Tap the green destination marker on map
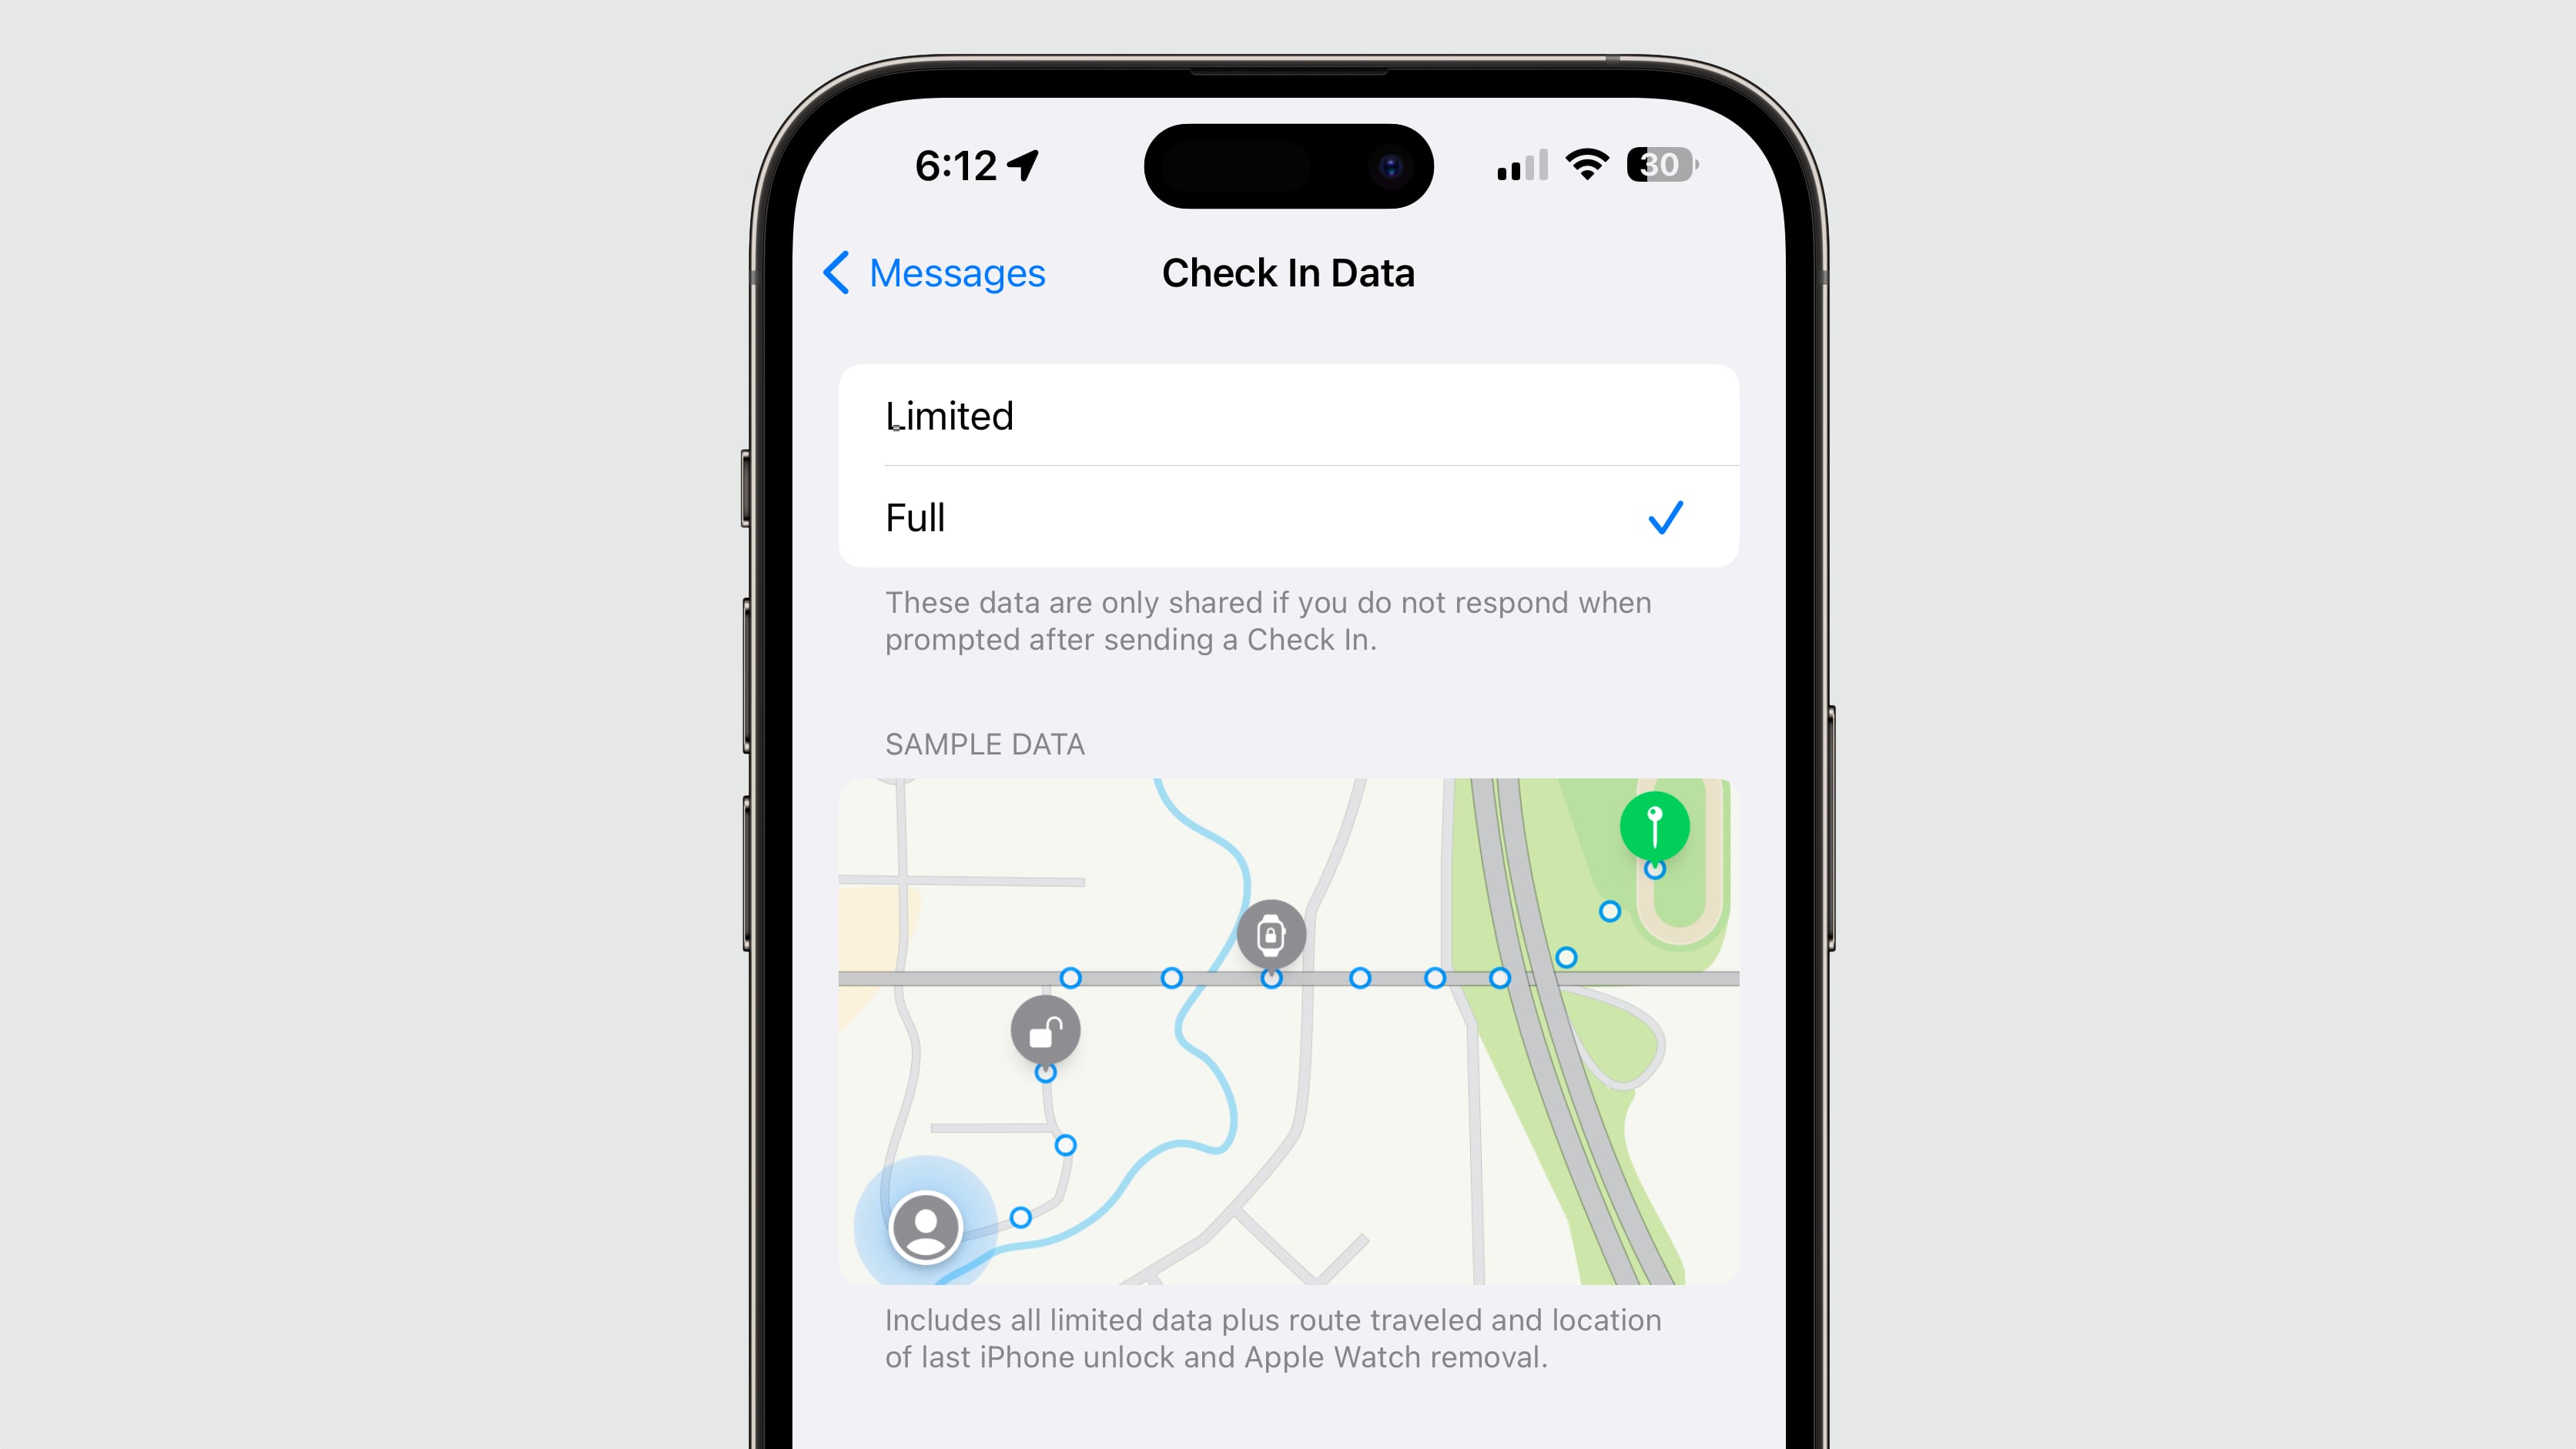This screenshot has height=1449, width=2576. coord(1654,828)
